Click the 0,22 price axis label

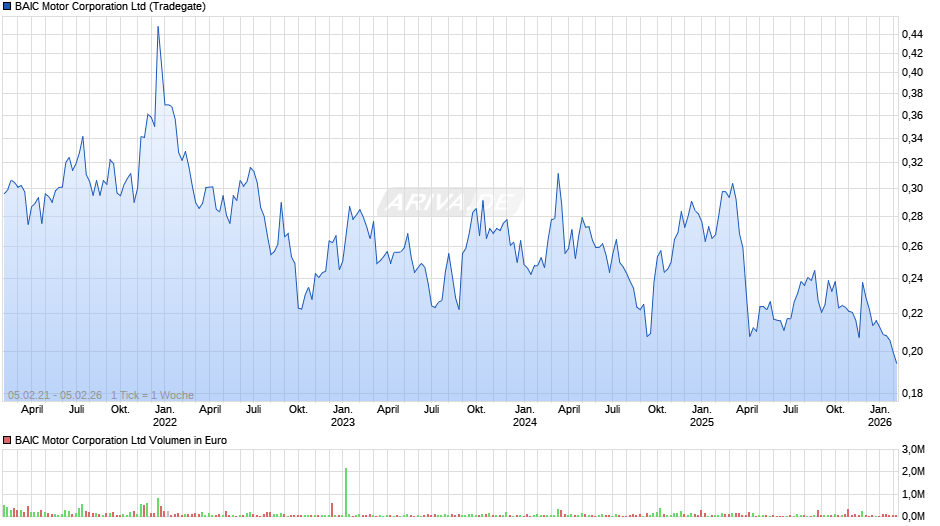[x=912, y=313]
